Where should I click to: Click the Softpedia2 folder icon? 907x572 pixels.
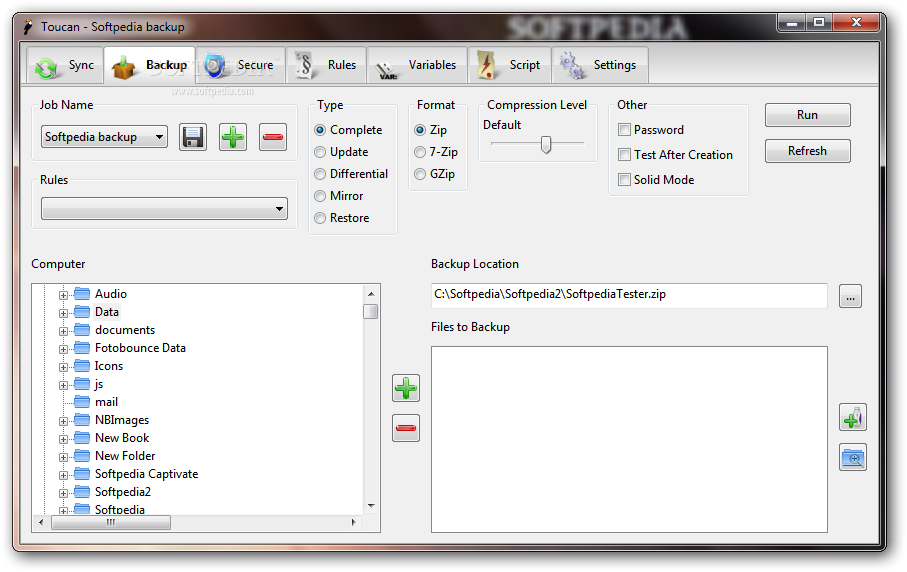click(82, 492)
